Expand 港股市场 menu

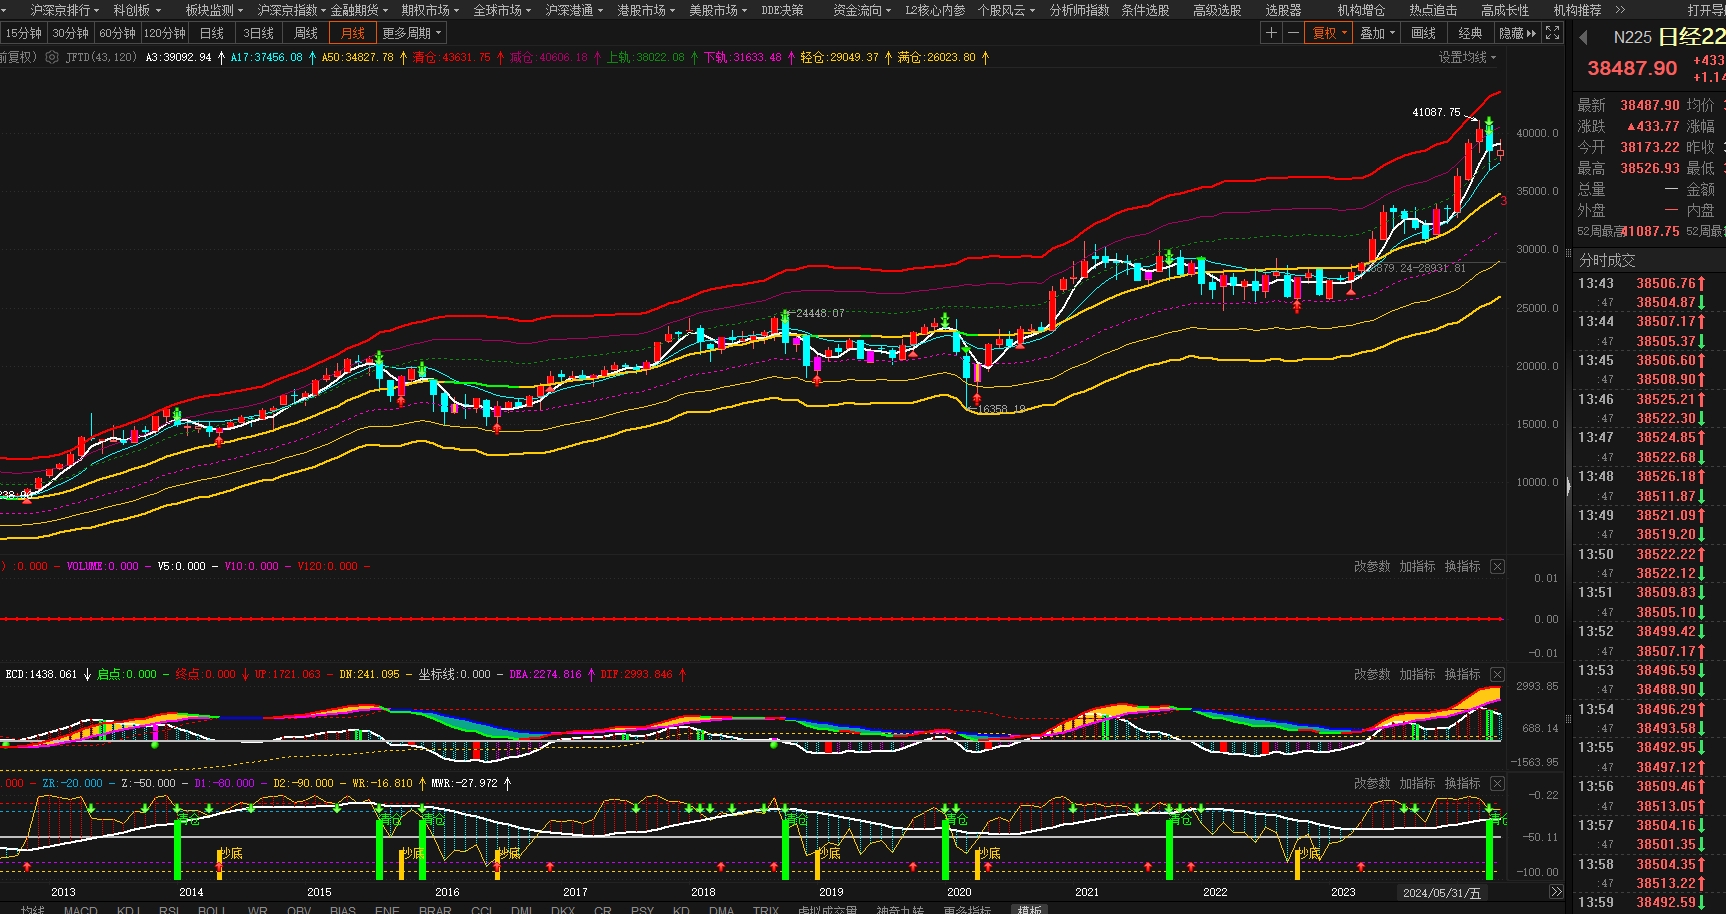coord(646,10)
